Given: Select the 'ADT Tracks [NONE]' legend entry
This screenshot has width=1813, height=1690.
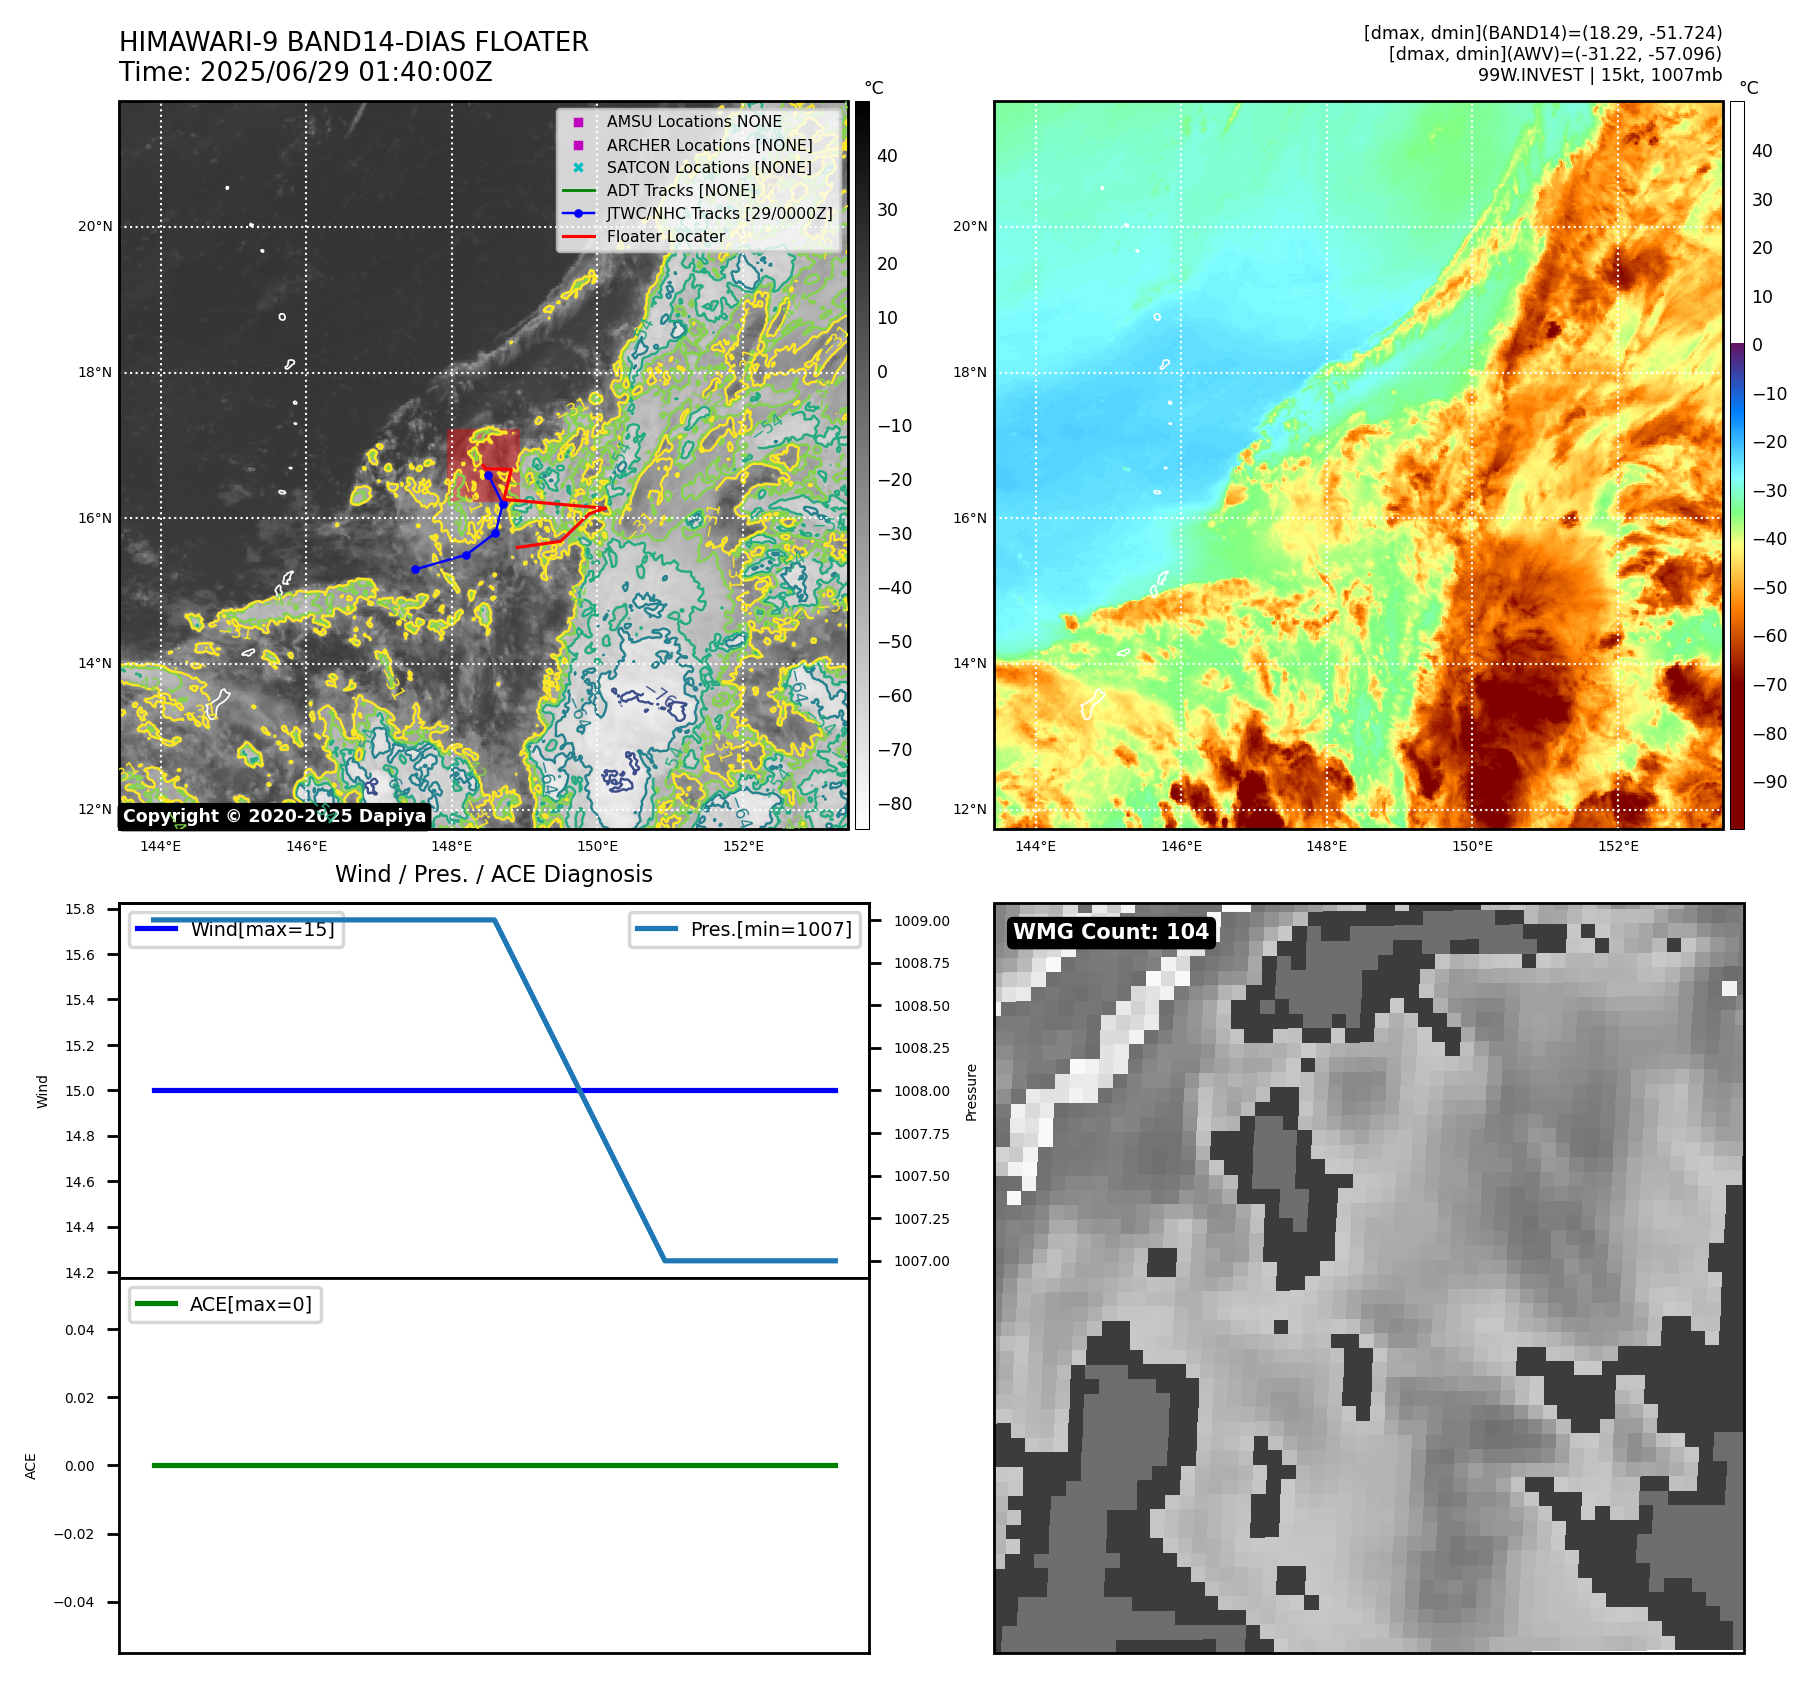Looking at the screenshot, I should pyautogui.click(x=681, y=191).
